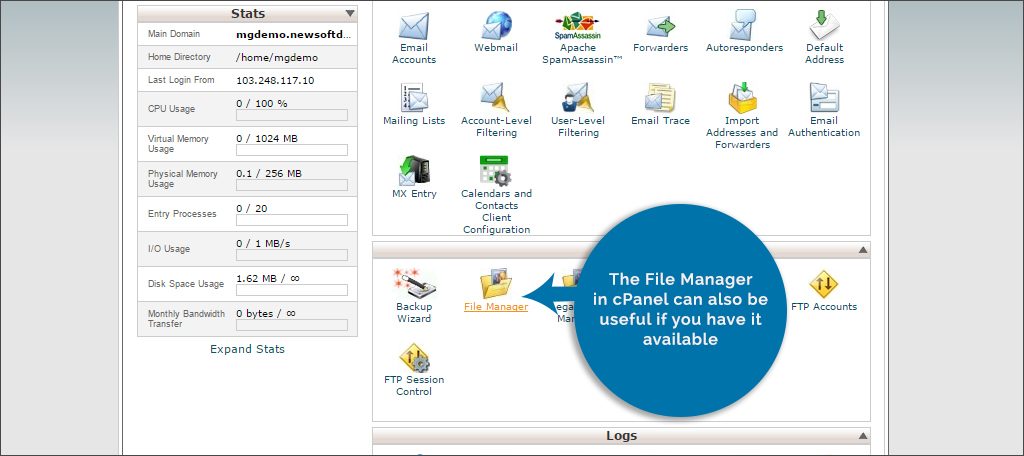Open Import Addresses and Forwarders icon

(743, 98)
